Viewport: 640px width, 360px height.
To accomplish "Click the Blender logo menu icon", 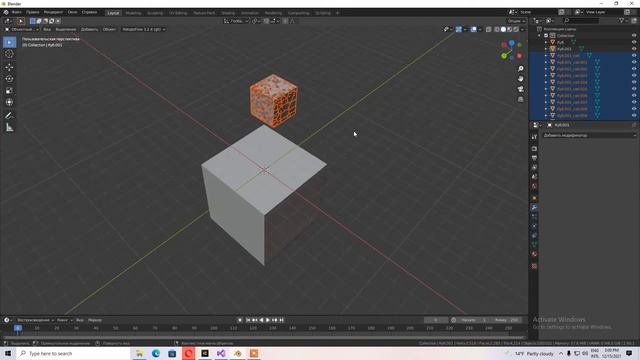I will pos(6,12).
